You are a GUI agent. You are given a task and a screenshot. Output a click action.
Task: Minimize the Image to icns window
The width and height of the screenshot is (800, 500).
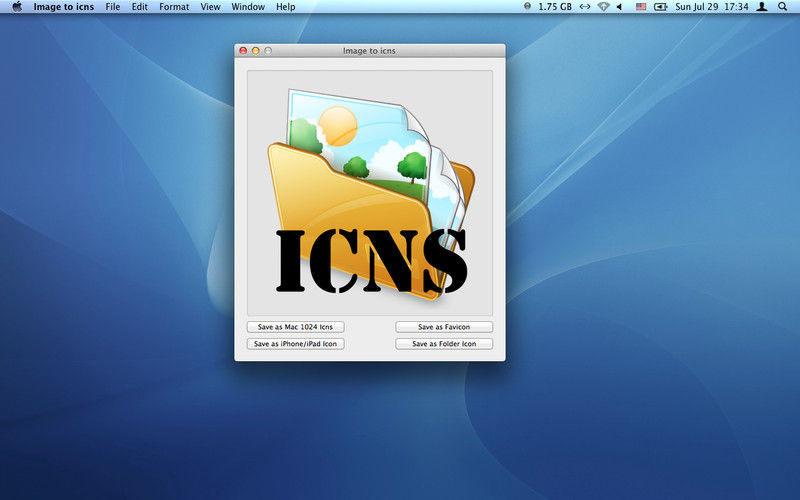click(x=256, y=51)
